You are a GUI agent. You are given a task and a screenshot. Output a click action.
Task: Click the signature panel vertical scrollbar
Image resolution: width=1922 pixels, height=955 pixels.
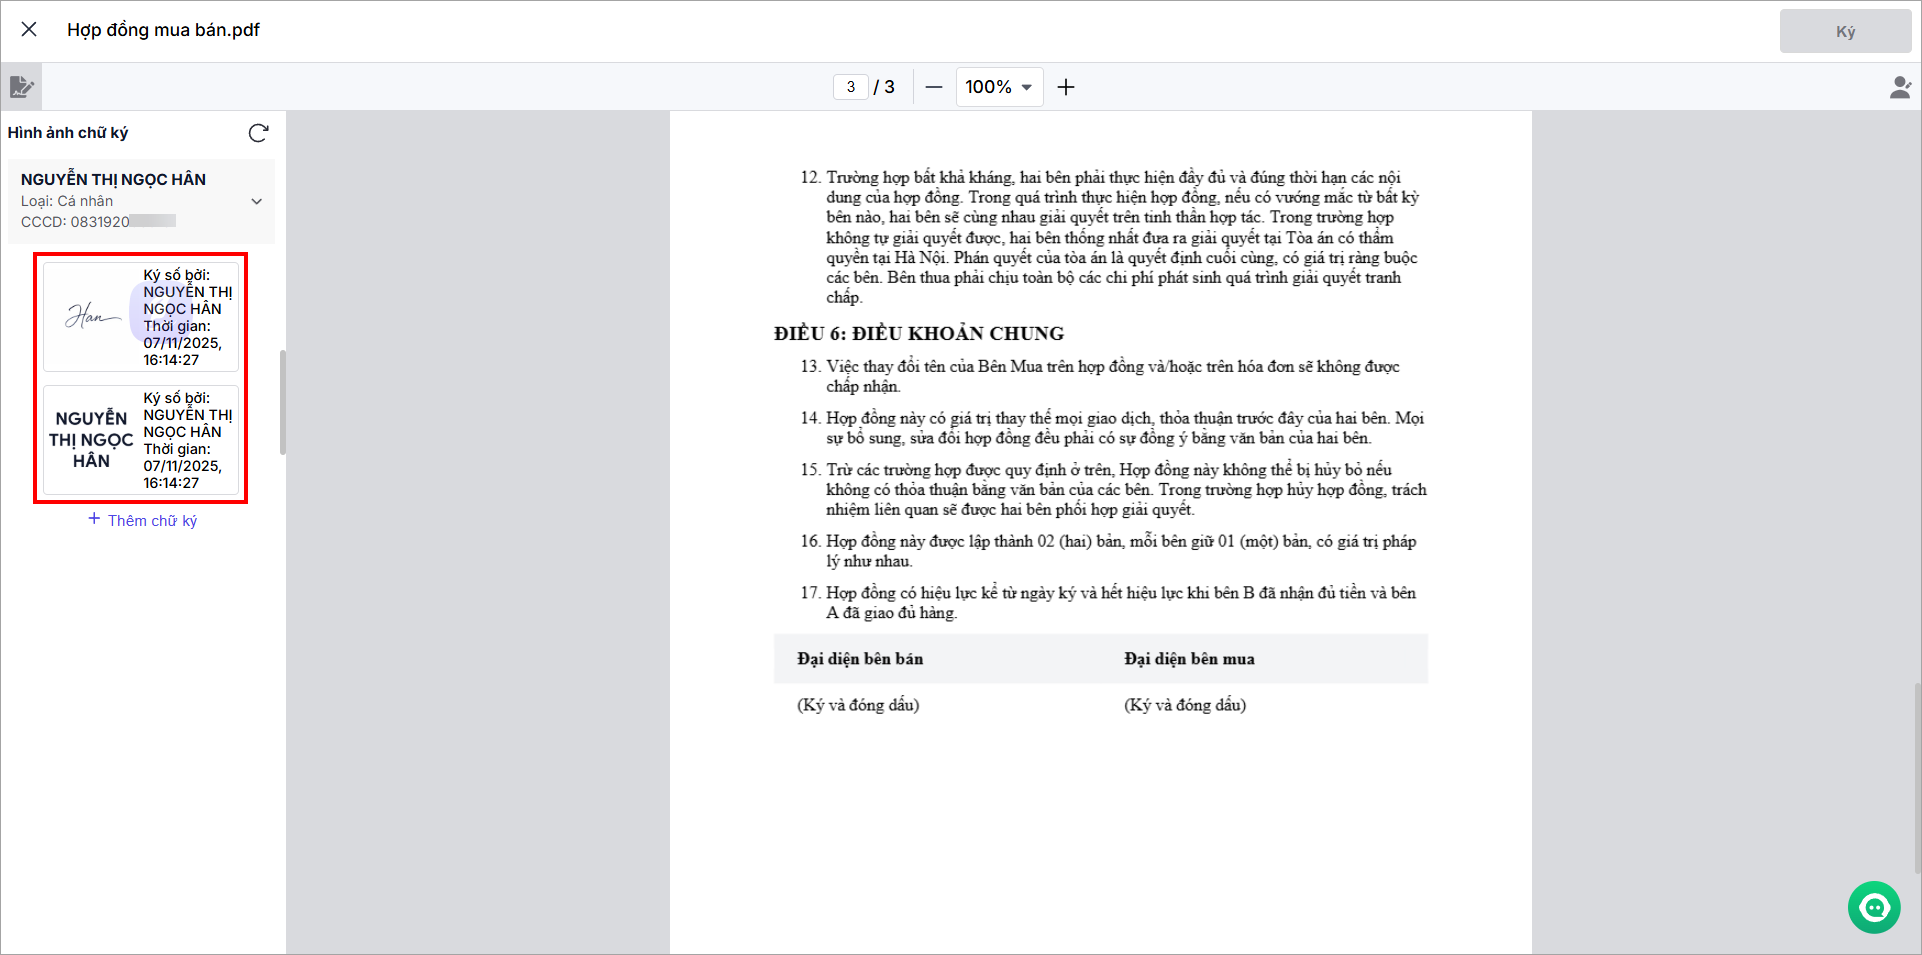(283, 402)
